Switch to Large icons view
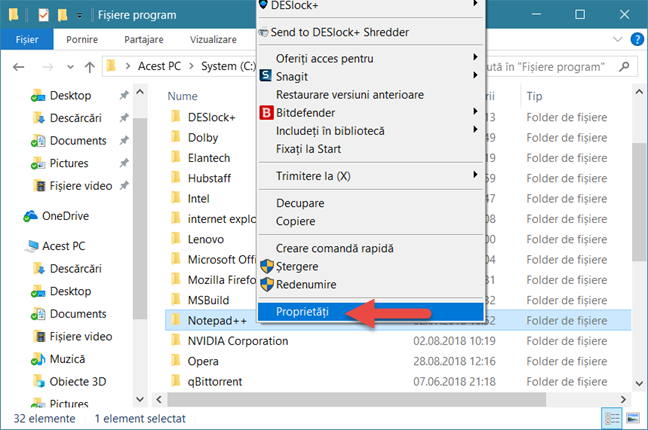 tap(633, 418)
